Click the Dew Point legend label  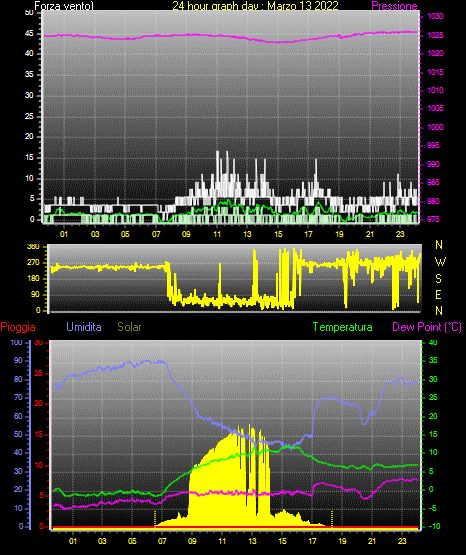427,327
